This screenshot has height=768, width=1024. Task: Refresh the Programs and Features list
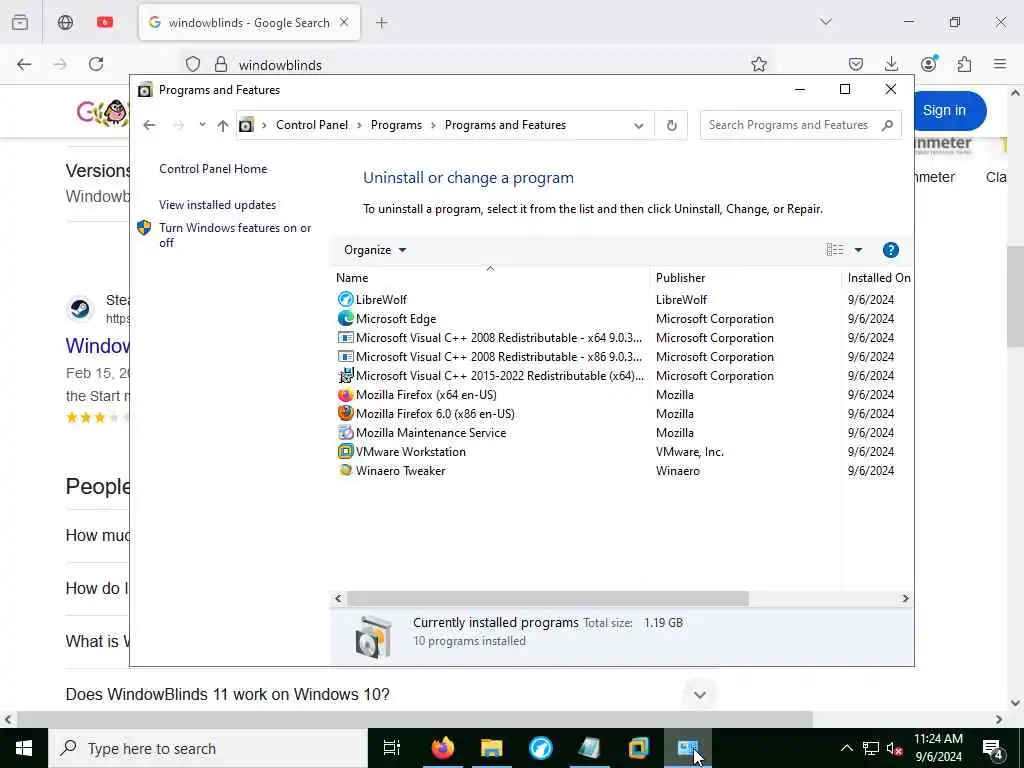(671, 125)
